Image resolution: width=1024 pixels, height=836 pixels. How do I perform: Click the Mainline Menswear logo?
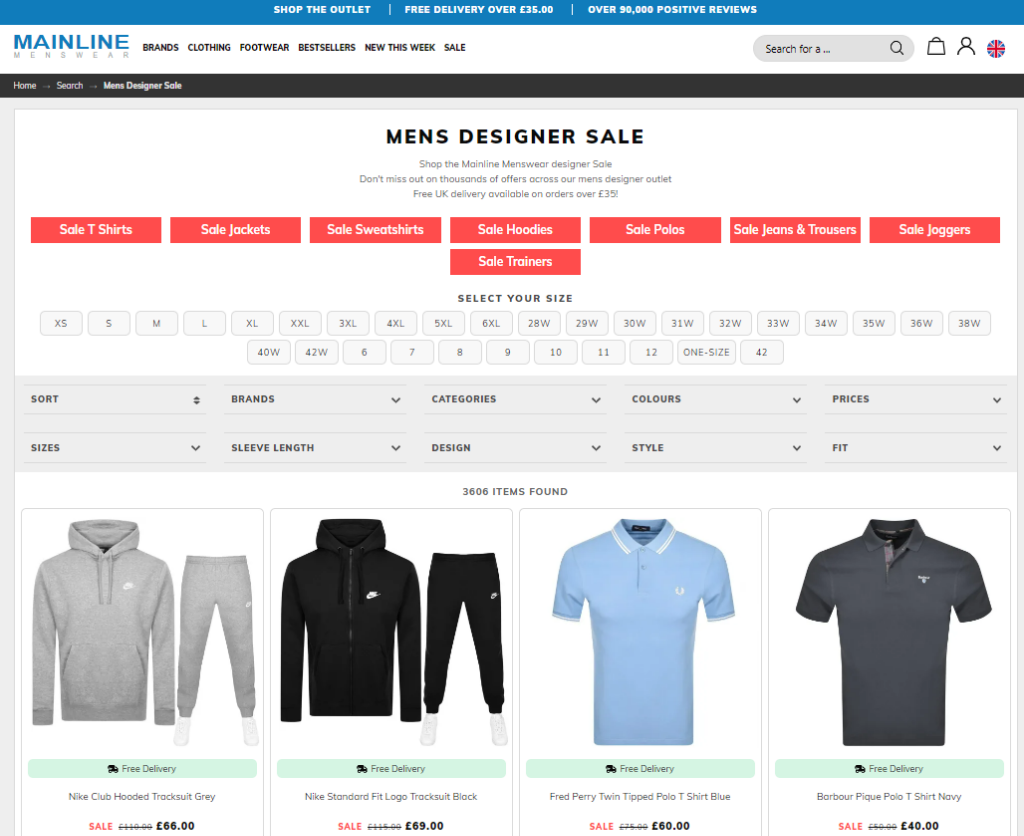[71, 46]
